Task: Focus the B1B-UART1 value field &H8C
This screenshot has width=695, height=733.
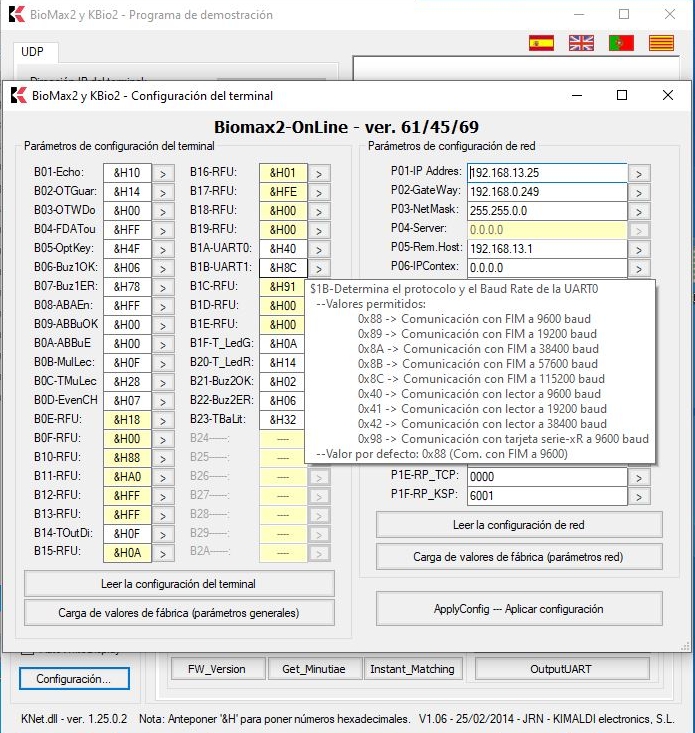Action: [x=283, y=268]
